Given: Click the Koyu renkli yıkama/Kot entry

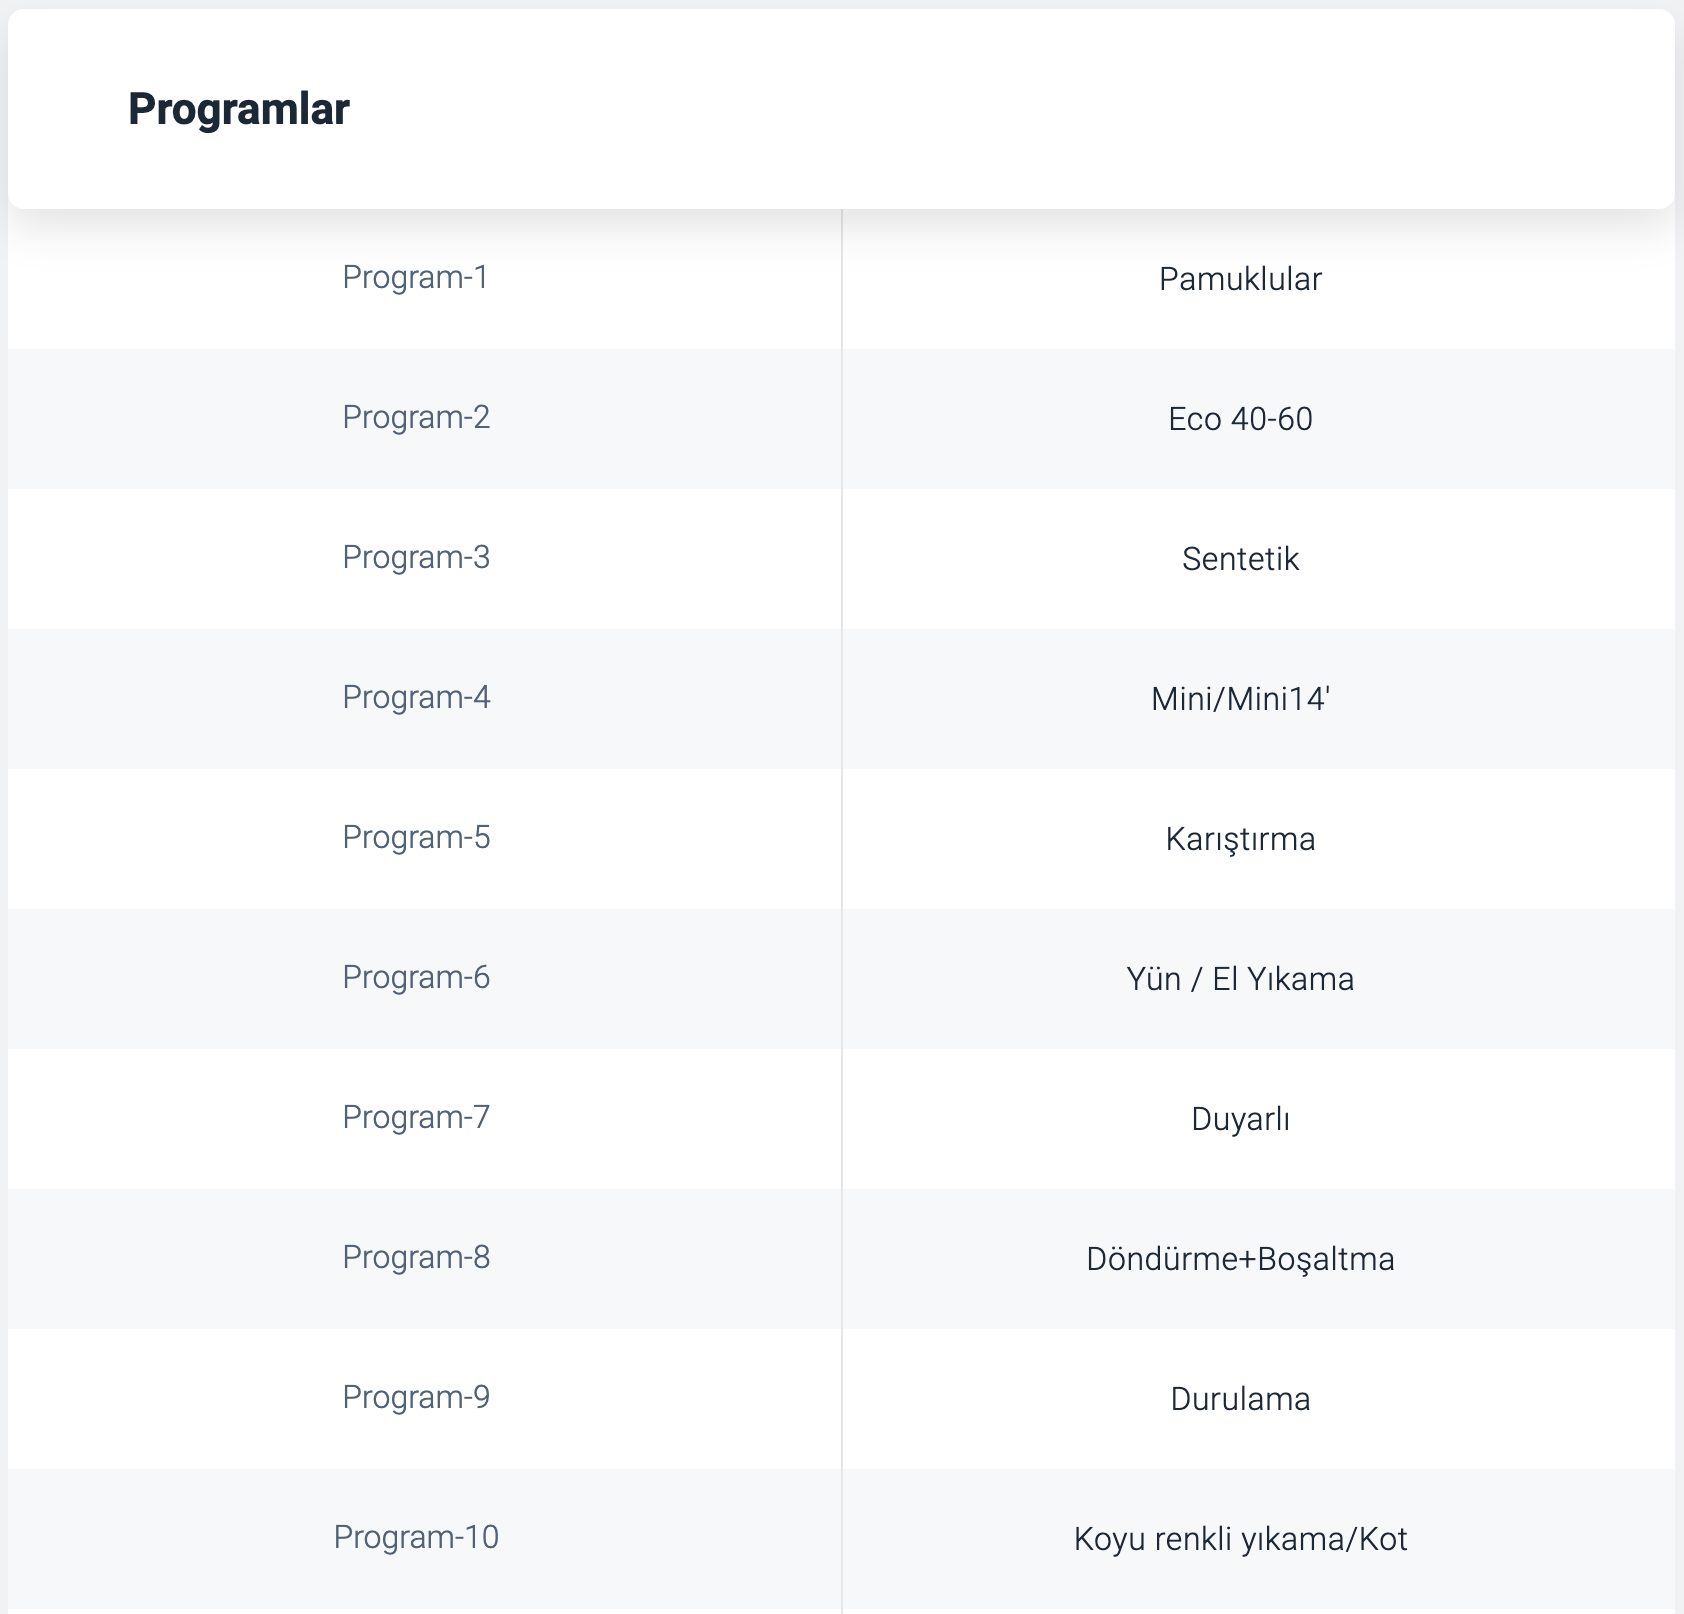Looking at the screenshot, I should [1240, 1539].
